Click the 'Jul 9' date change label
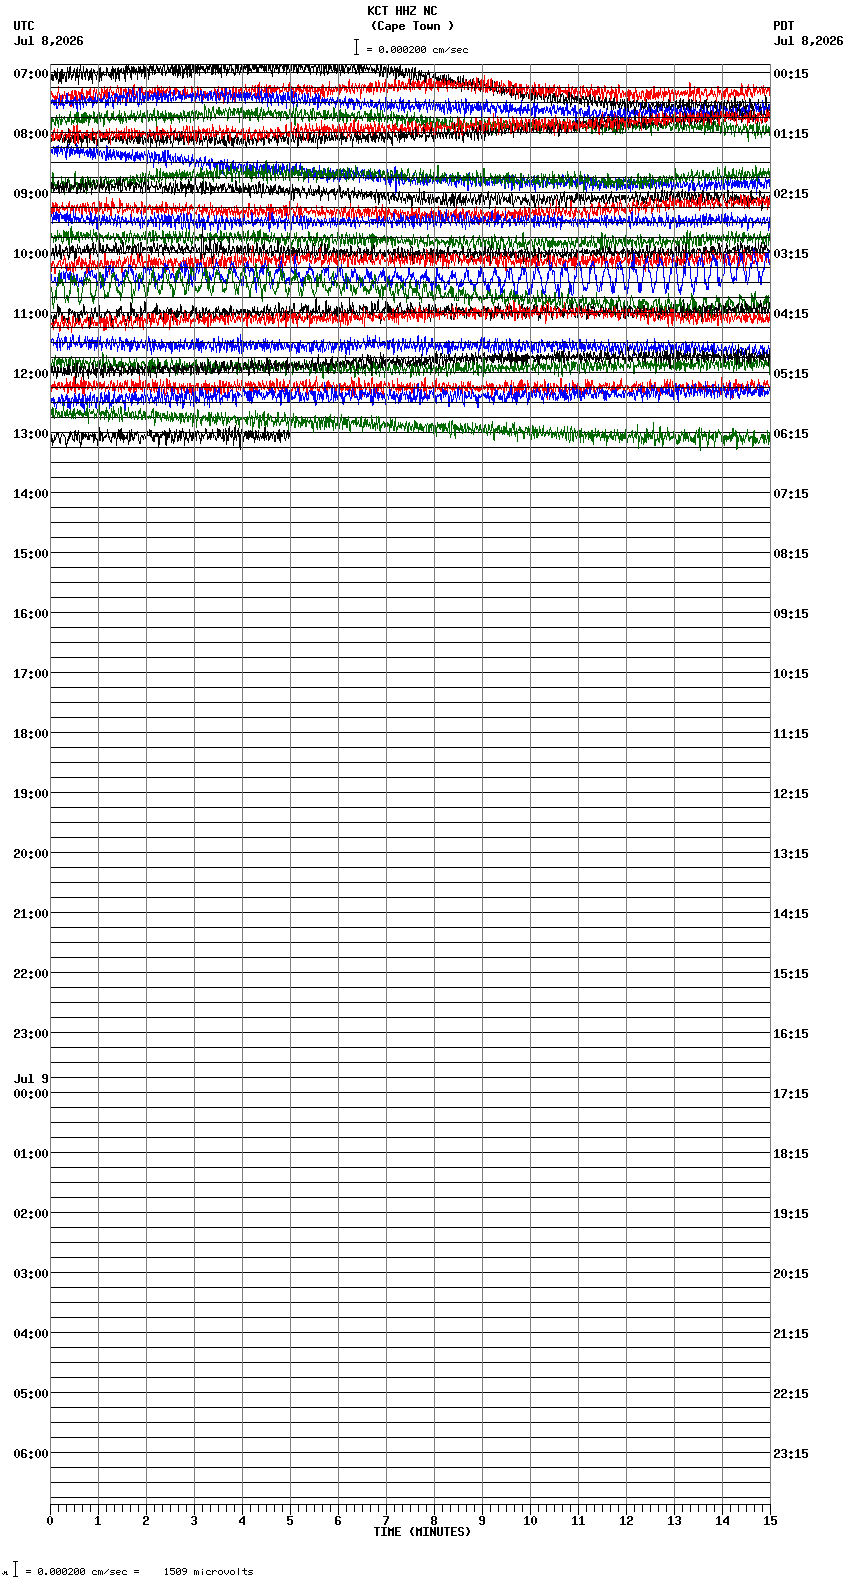This screenshot has height=1584, width=850. (x=31, y=1079)
